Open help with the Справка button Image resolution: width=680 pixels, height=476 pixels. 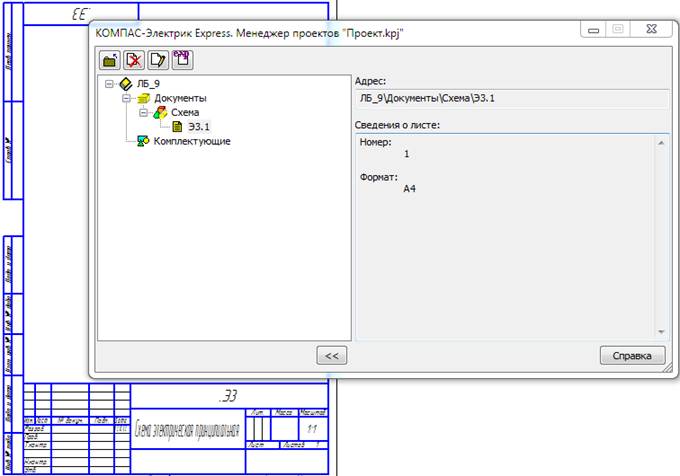632,355
